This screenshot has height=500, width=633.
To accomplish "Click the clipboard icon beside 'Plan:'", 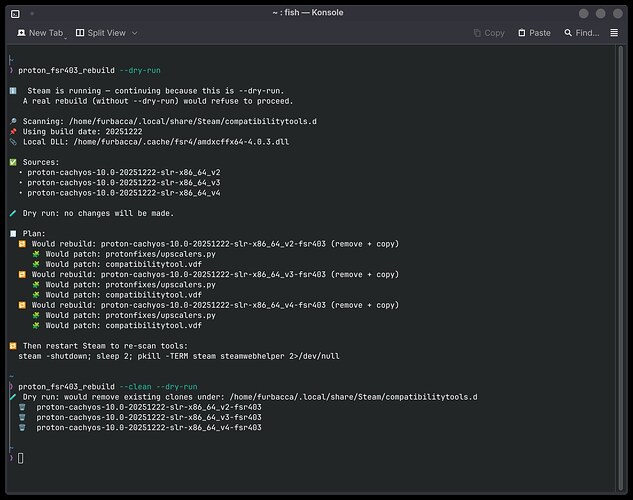I will pyautogui.click(x=13, y=234).
